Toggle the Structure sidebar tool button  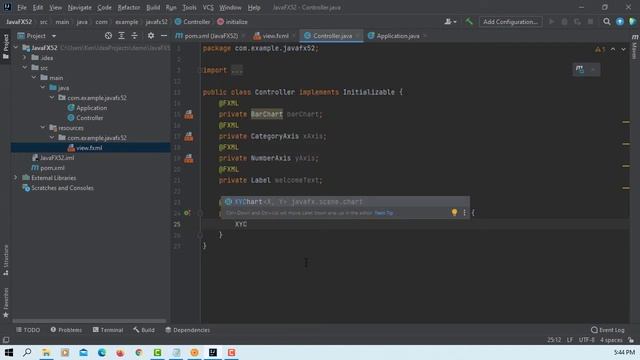(6, 260)
